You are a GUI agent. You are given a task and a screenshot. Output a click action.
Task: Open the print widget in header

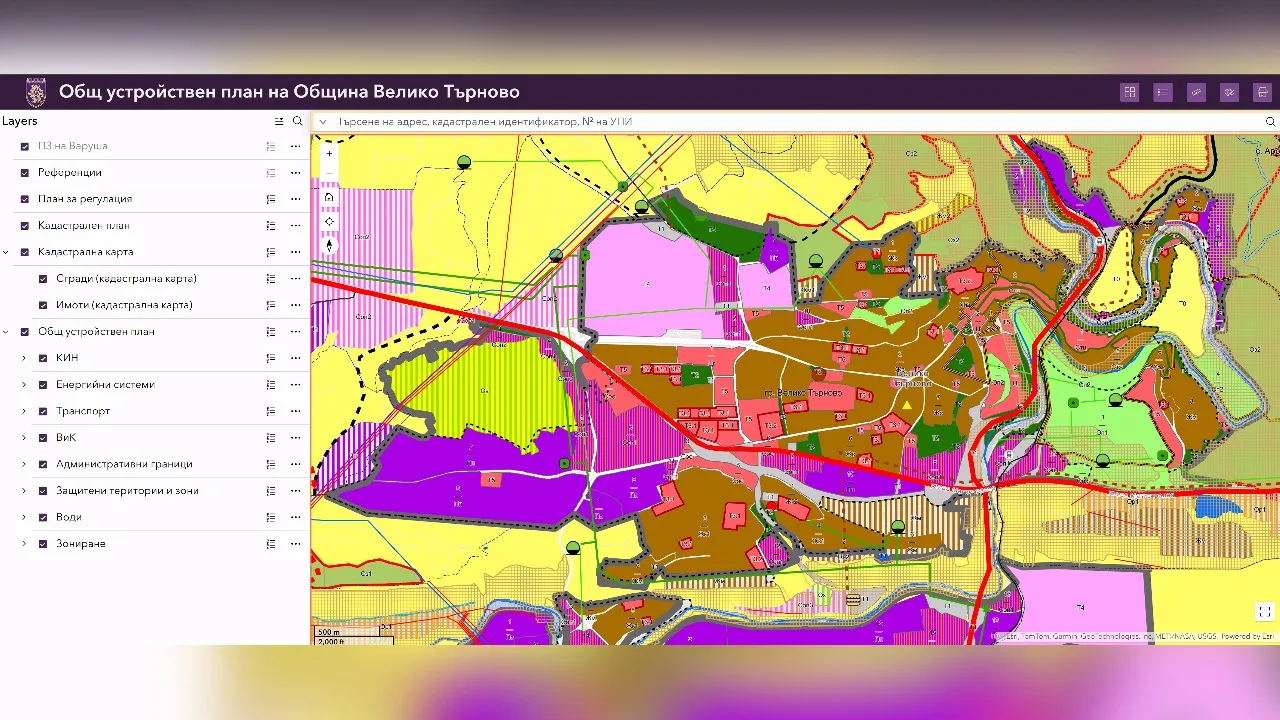(1264, 92)
